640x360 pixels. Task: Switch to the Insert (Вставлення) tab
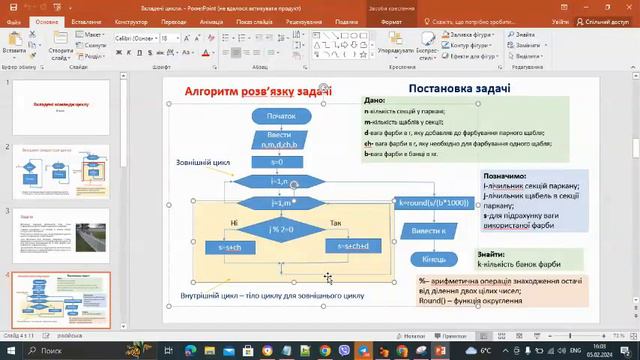click(86, 22)
